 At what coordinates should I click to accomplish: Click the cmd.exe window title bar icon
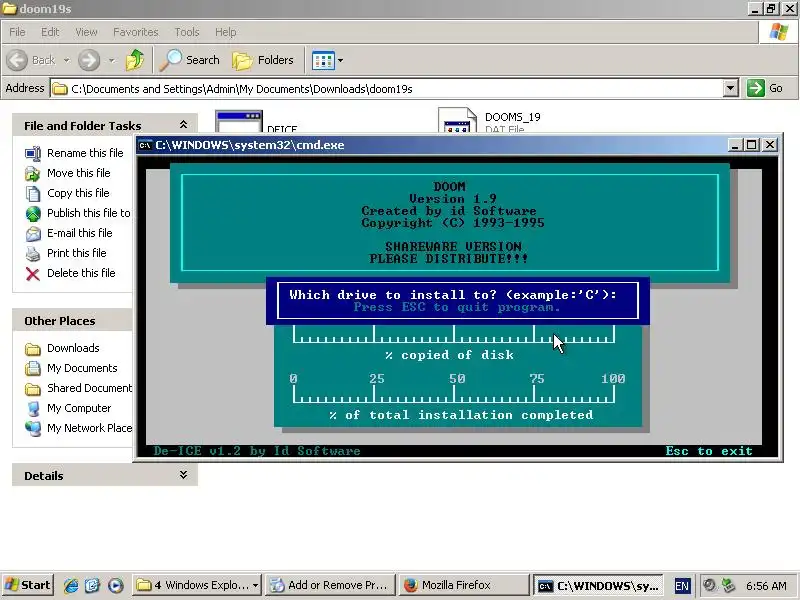click(x=145, y=145)
